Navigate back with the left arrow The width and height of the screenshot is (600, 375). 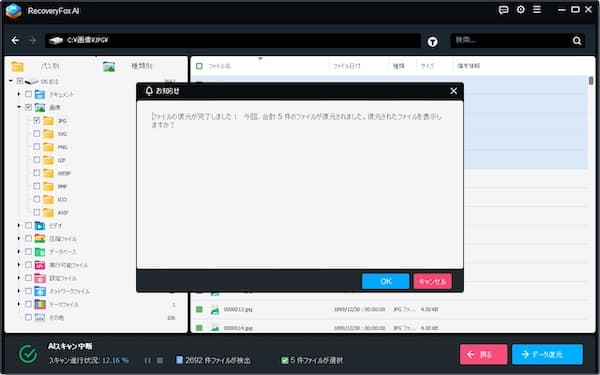point(15,40)
